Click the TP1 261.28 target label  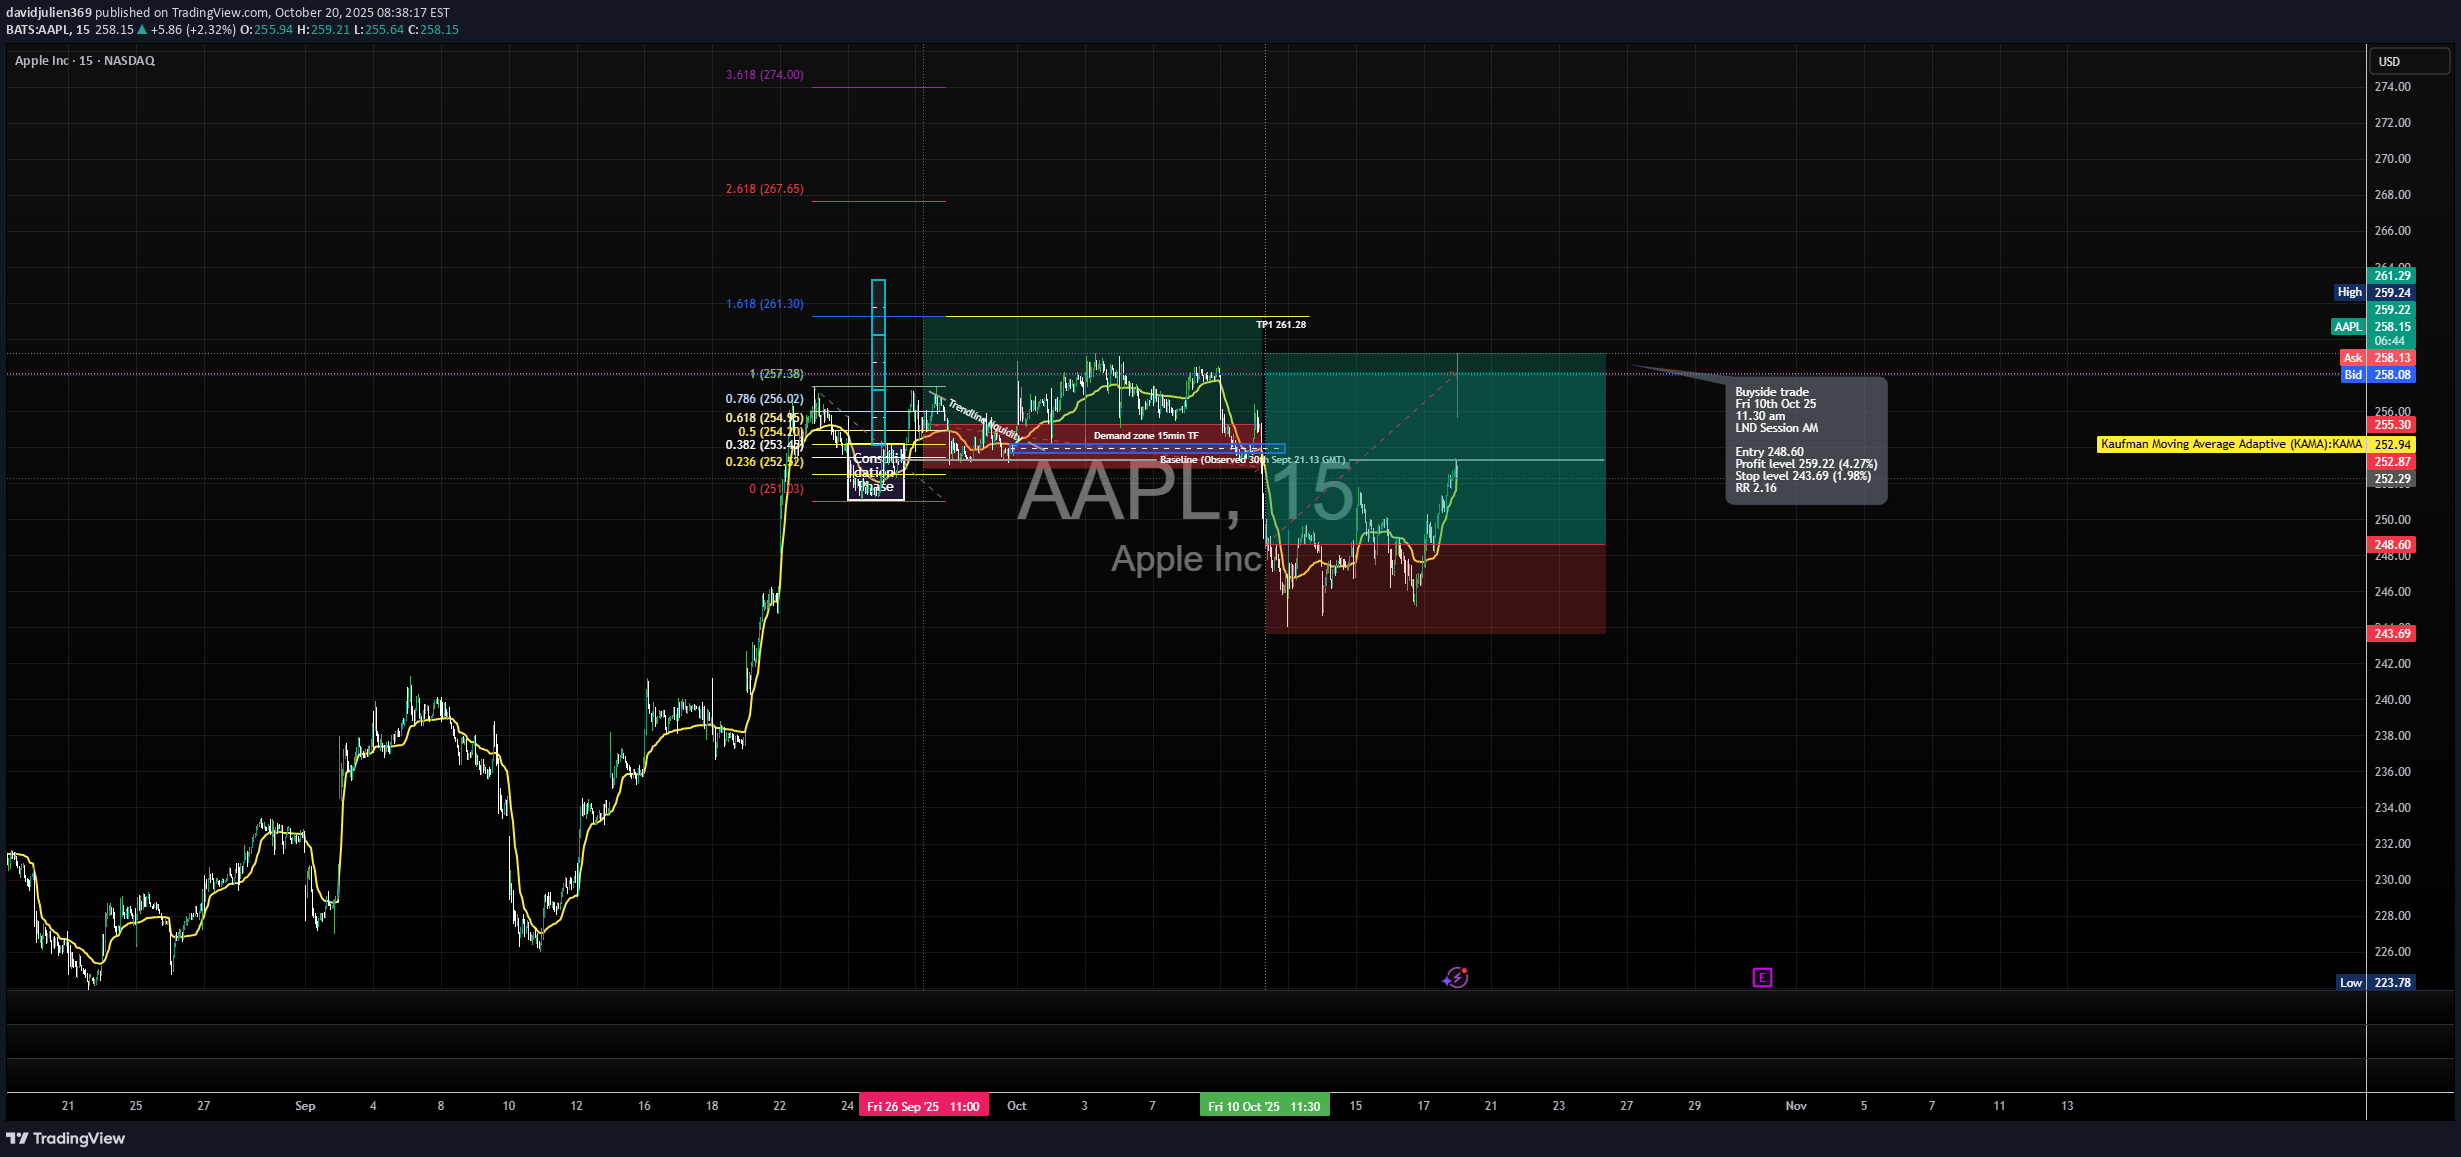pyautogui.click(x=1281, y=325)
